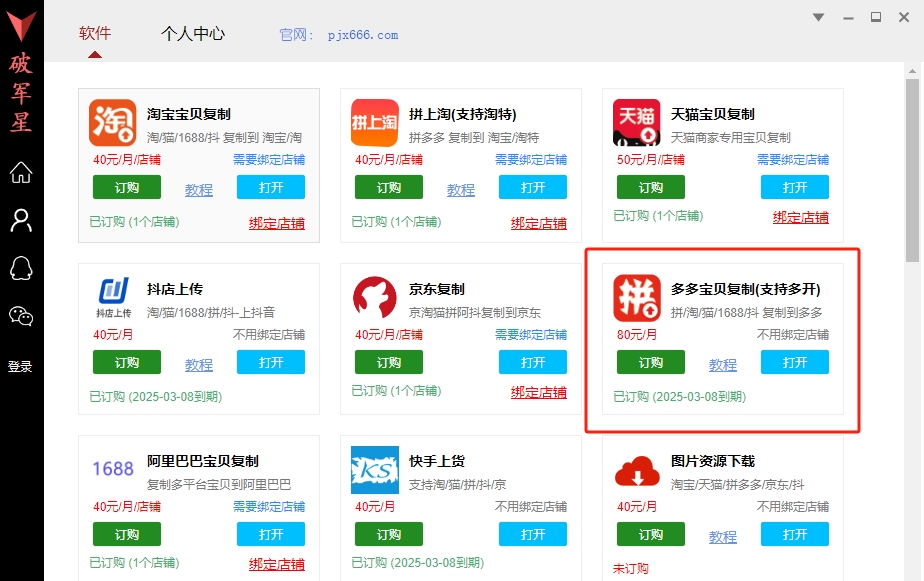
Task: Click the 快手上货 KS app icon
Action: [375, 470]
